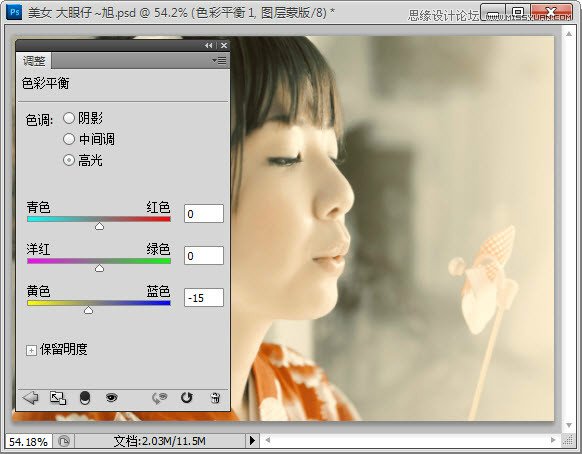Open the adjustments panel flyout menu

point(219,60)
